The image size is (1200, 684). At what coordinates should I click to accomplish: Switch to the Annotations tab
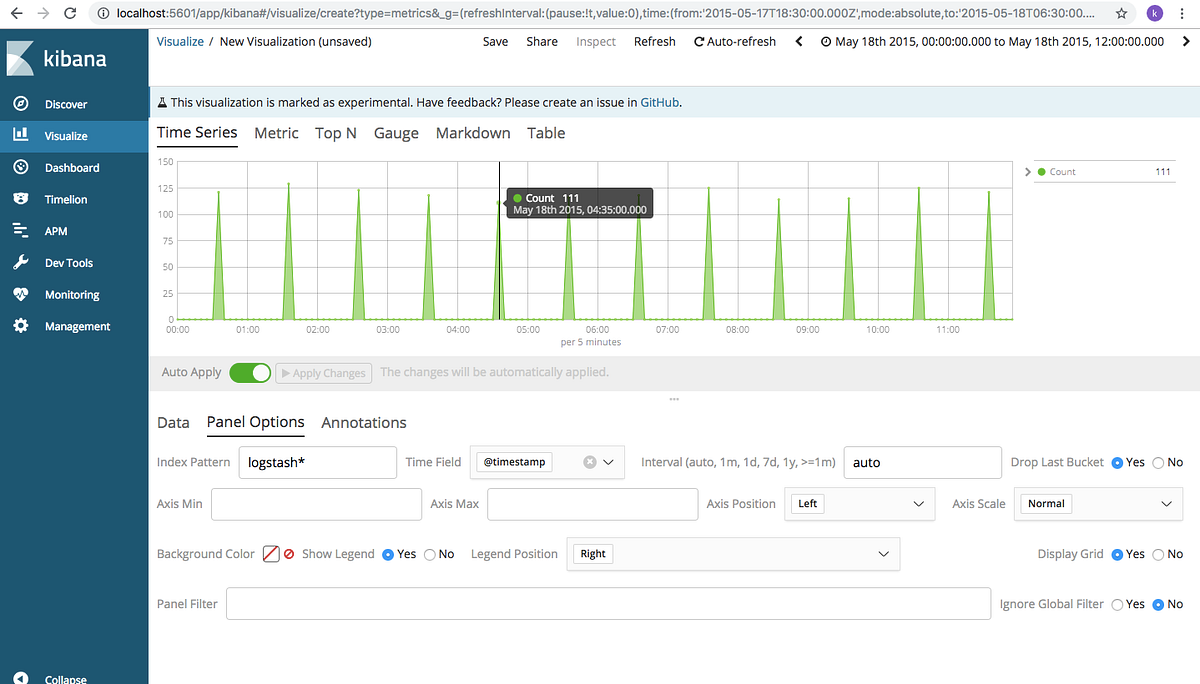tap(363, 422)
